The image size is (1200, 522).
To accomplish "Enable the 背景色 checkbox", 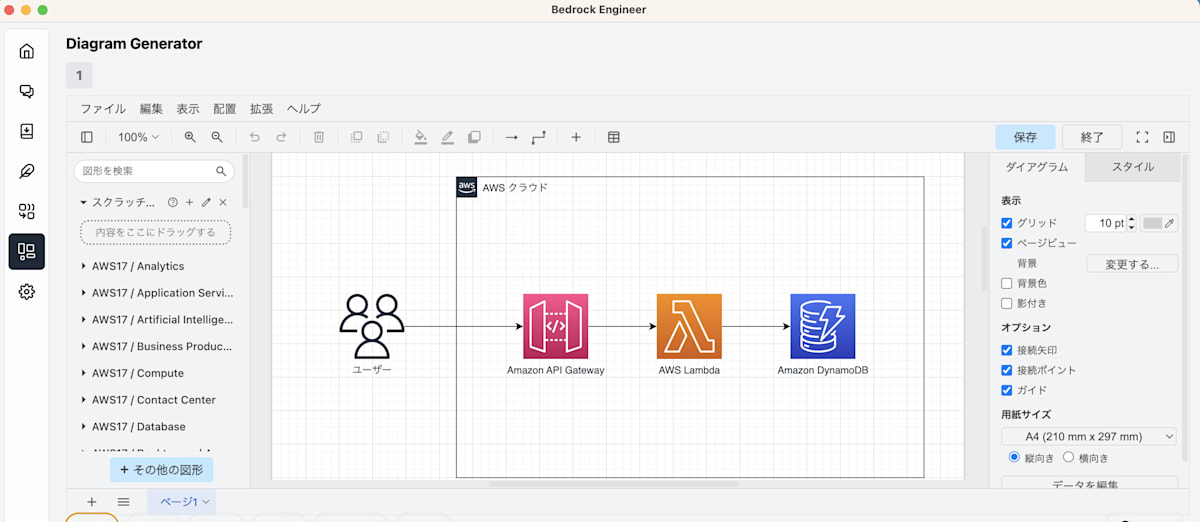I will pyautogui.click(x=1007, y=283).
